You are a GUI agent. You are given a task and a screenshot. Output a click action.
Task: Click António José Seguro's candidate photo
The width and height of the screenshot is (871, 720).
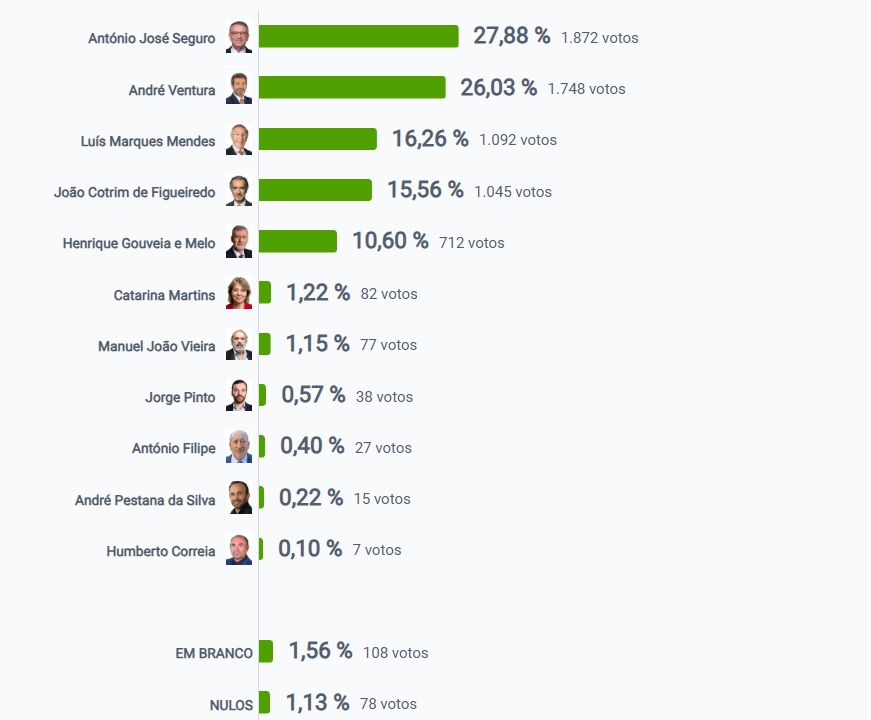coord(239,37)
